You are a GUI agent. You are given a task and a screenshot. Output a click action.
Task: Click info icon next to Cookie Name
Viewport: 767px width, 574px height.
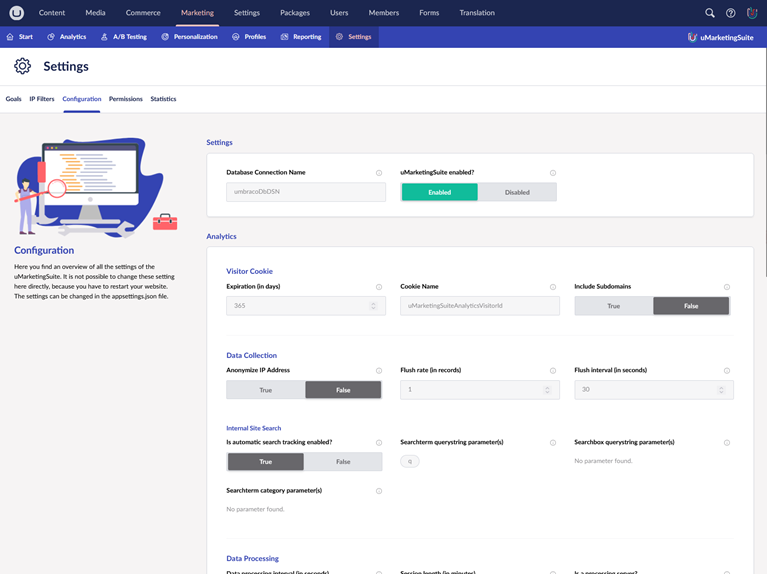[553, 287]
